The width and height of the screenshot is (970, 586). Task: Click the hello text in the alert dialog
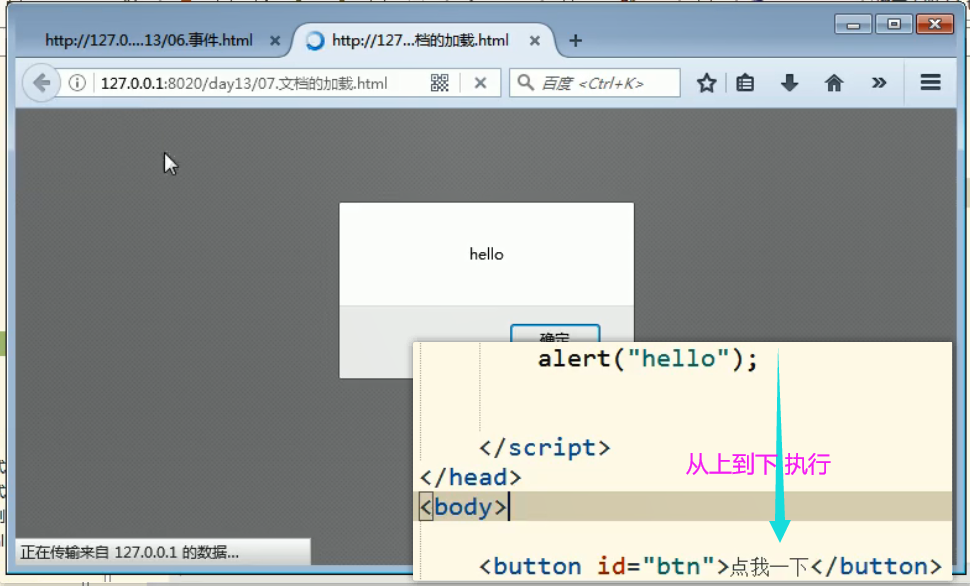[486, 254]
